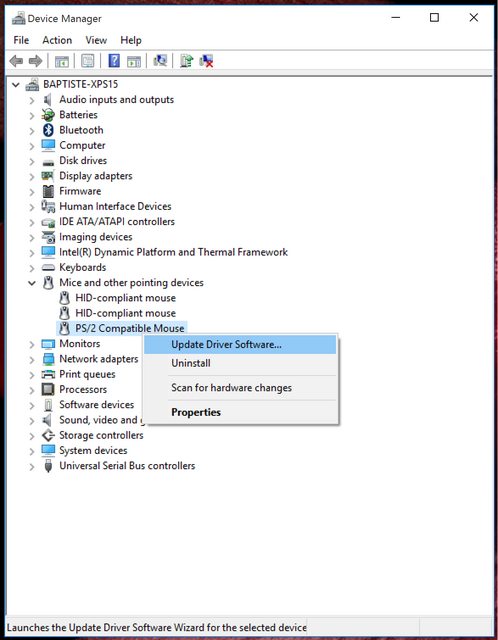The height and width of the screenshot is (640, 498).
Task: Click the Firmware chip icon
Action: (x=48, y=191)
